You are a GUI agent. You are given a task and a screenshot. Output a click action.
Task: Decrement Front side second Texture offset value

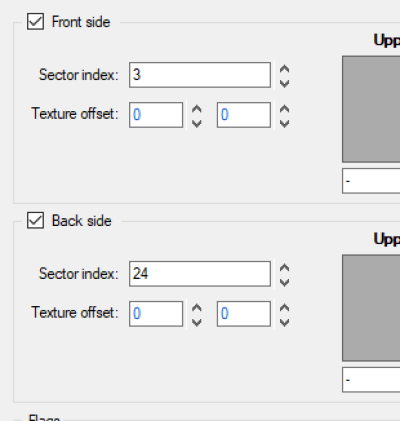click(x=284, y=122)
